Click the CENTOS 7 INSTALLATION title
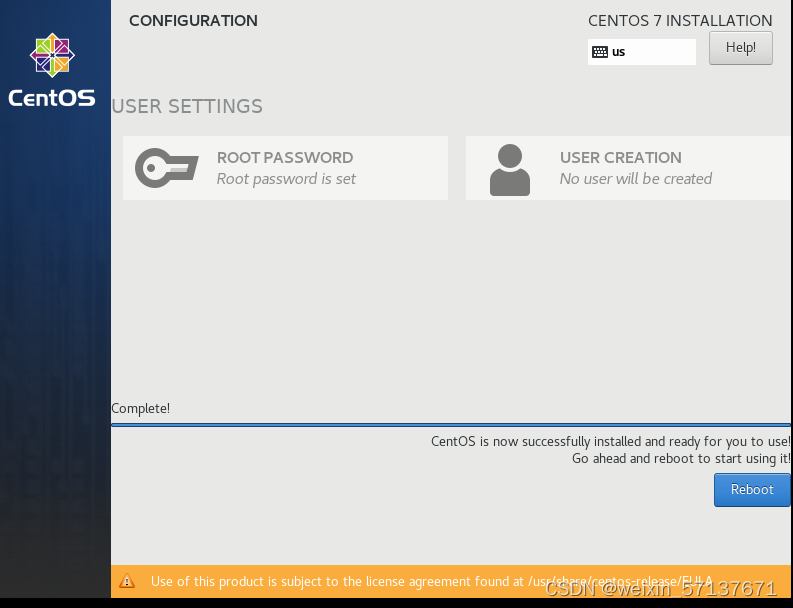 coord(680,21)
